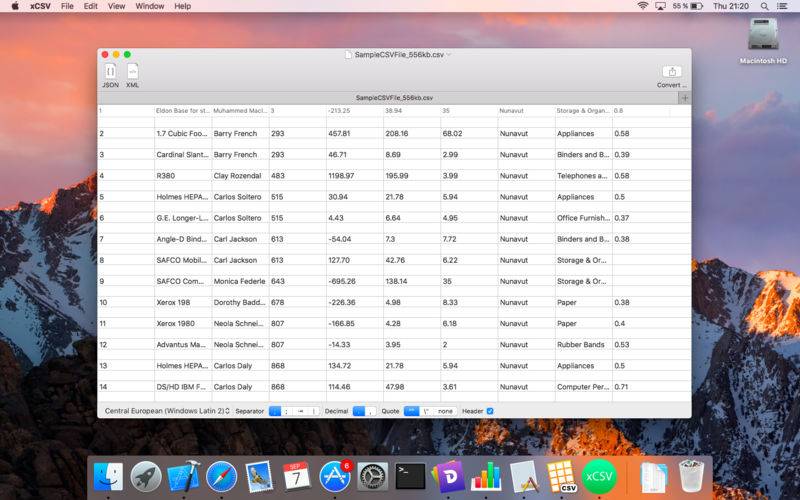Select cell 'Monica Federle'

click(239, 281)
